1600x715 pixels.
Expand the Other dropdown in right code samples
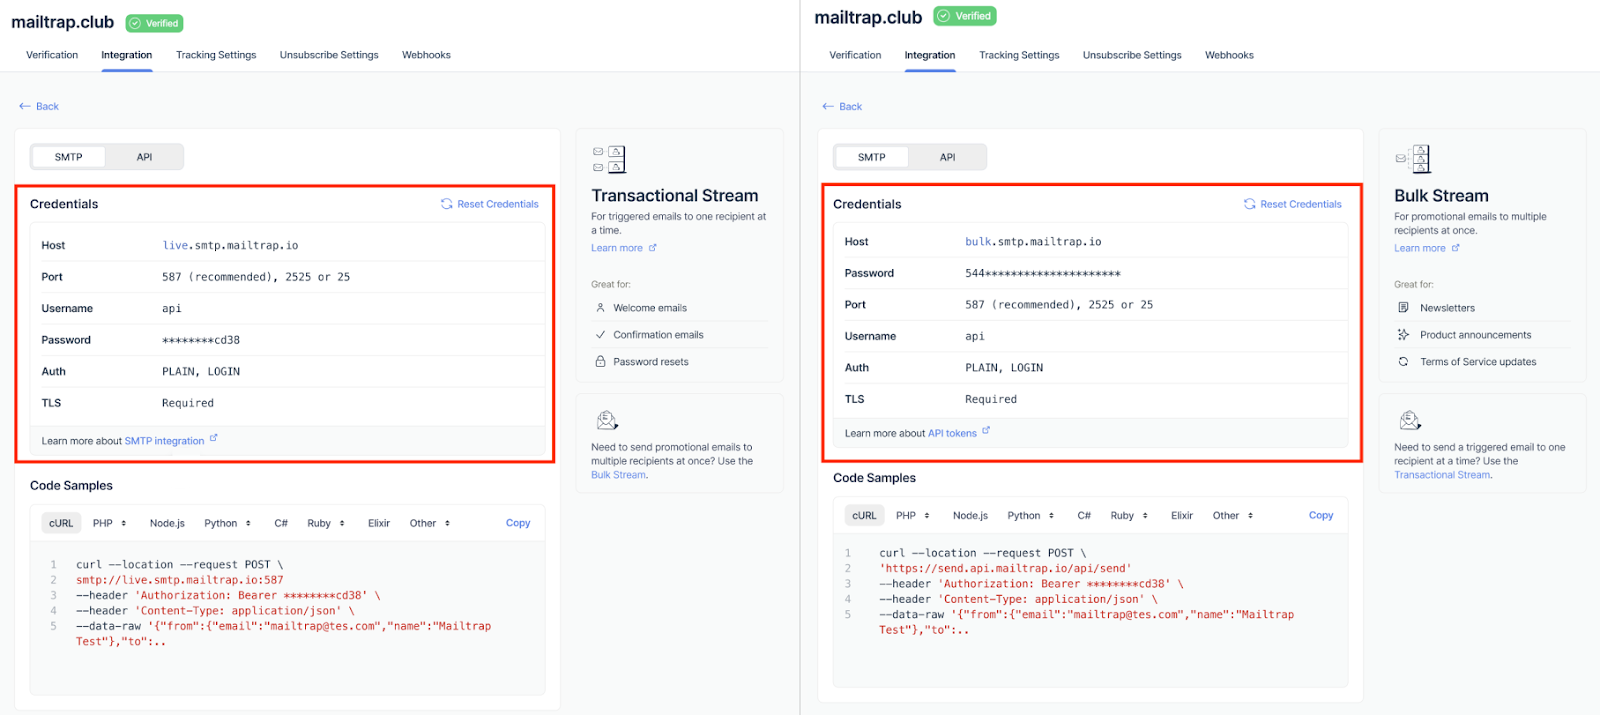click(1233, 516)
